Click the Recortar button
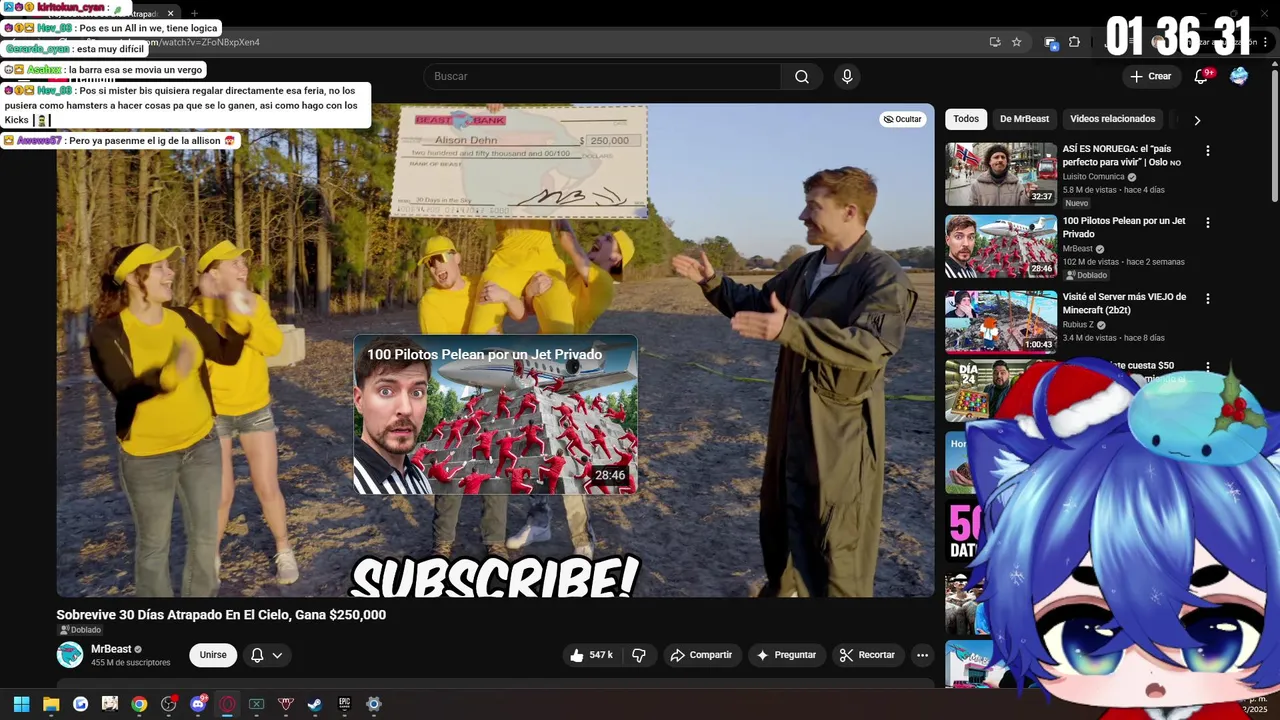1280x720 pixels. 867,655
